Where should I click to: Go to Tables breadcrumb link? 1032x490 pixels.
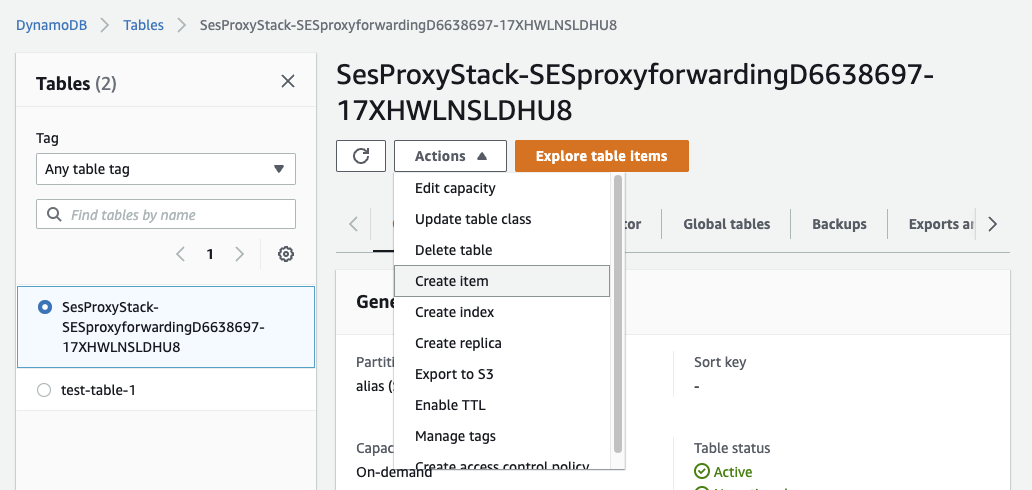click(143, 26)
